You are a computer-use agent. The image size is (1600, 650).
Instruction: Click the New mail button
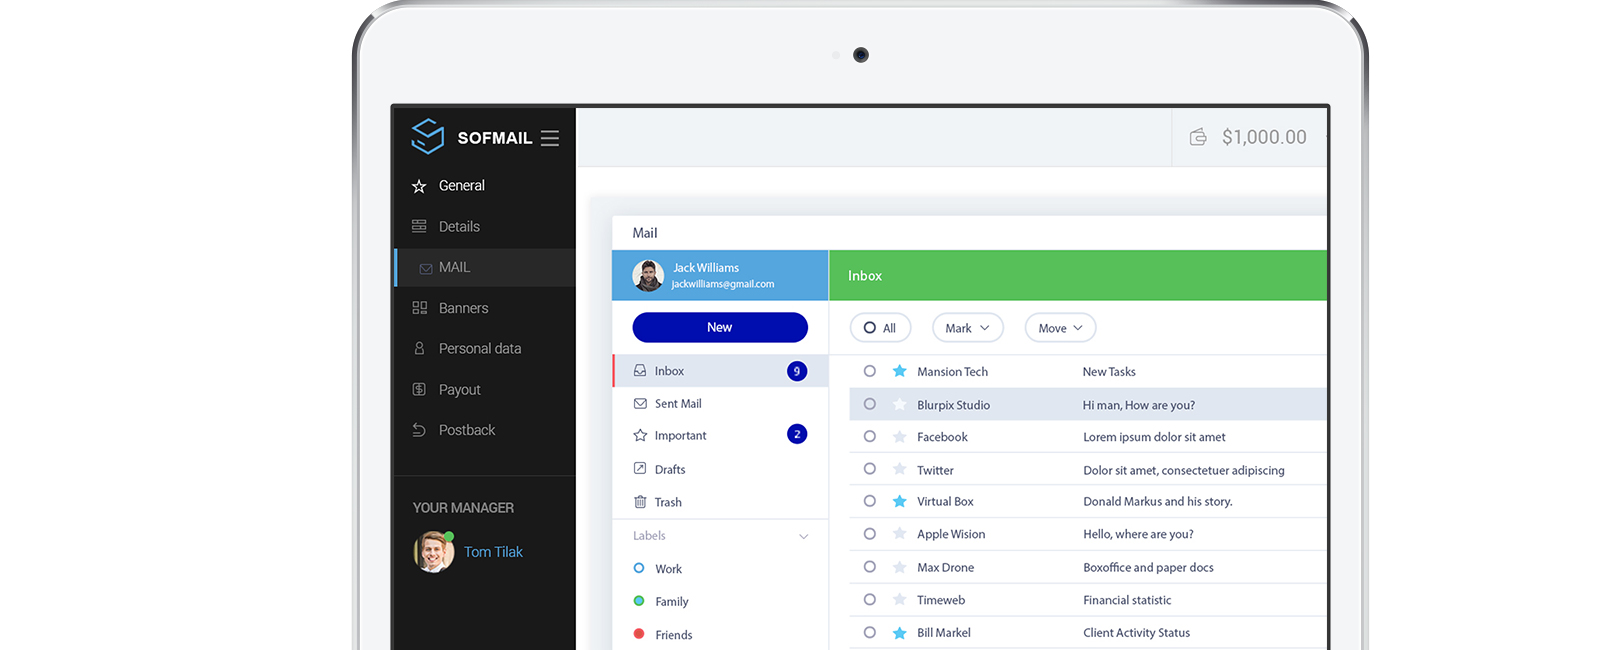pos(720,327)
